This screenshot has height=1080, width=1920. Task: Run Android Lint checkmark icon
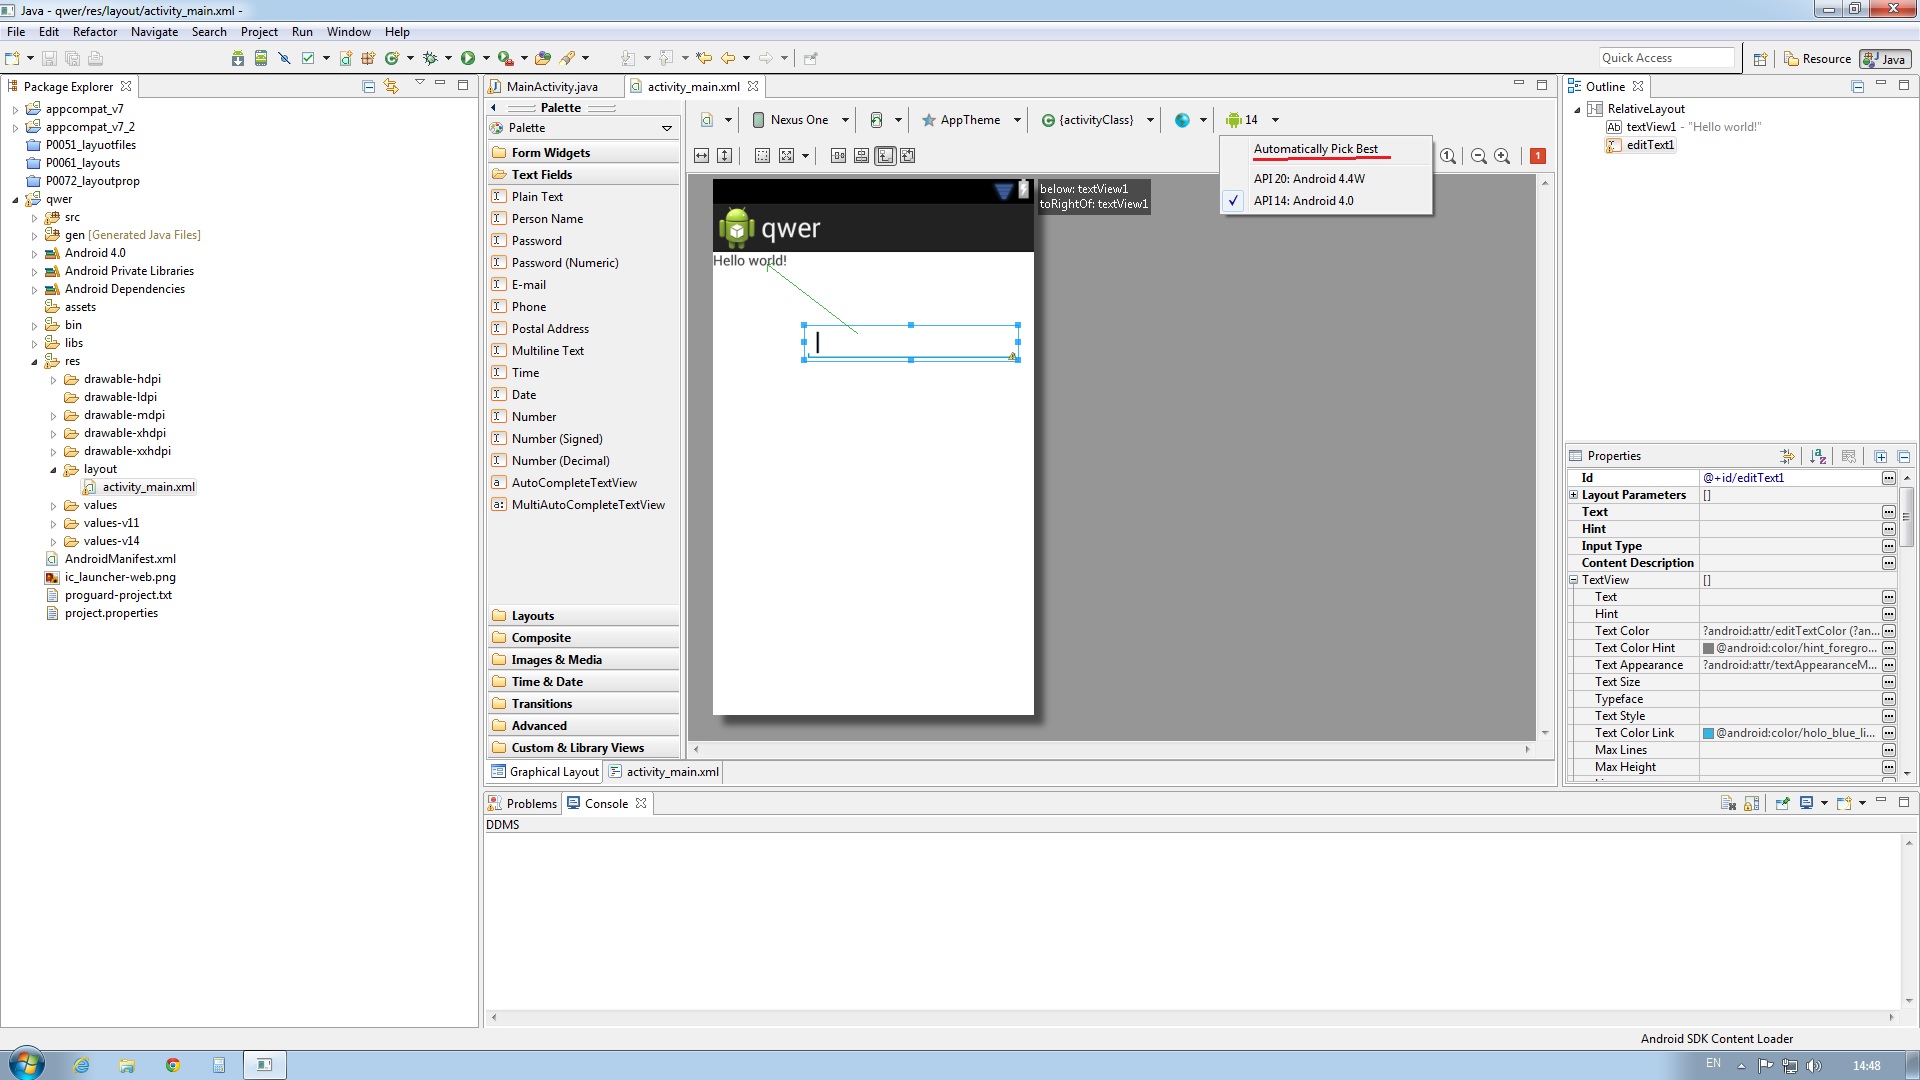click(308, 59)
